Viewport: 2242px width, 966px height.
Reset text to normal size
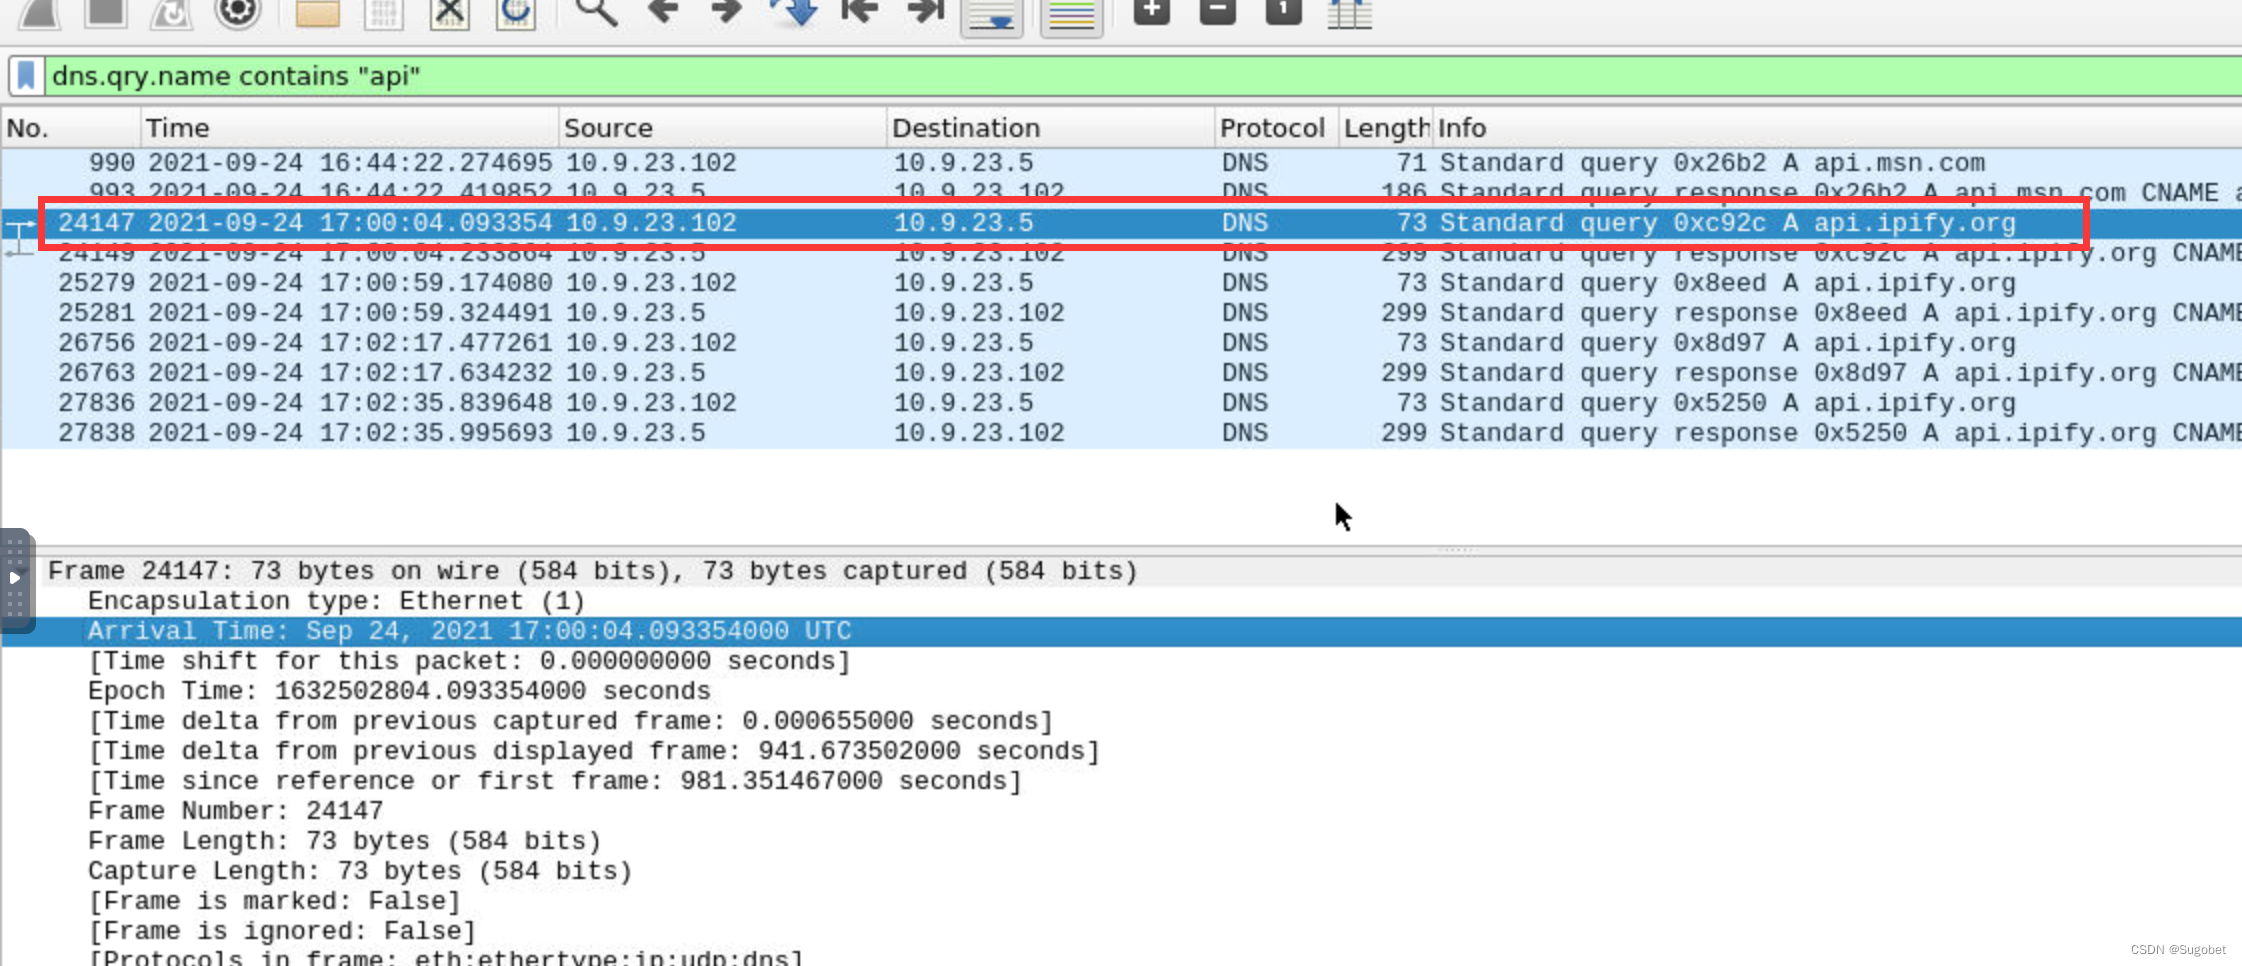1284,11
